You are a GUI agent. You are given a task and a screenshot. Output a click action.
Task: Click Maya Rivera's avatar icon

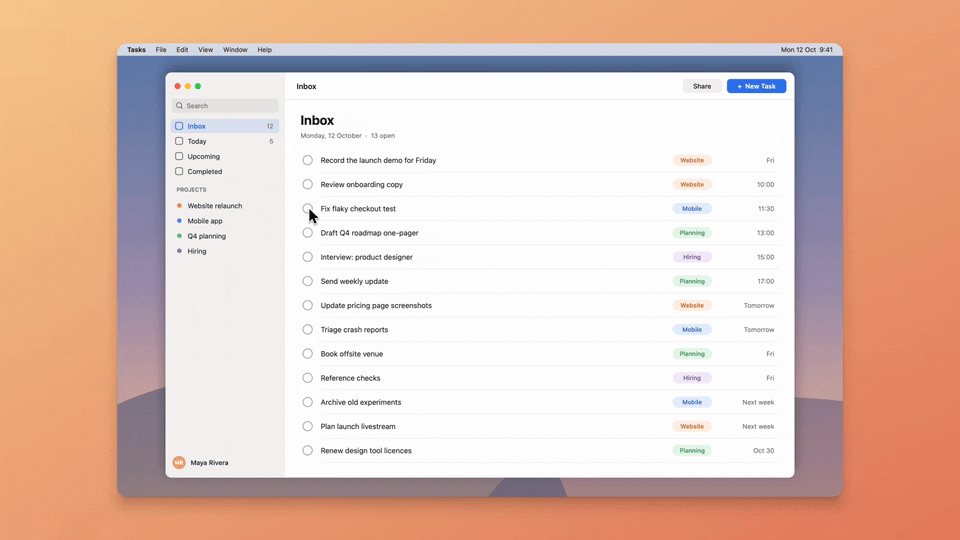[179, 463]
